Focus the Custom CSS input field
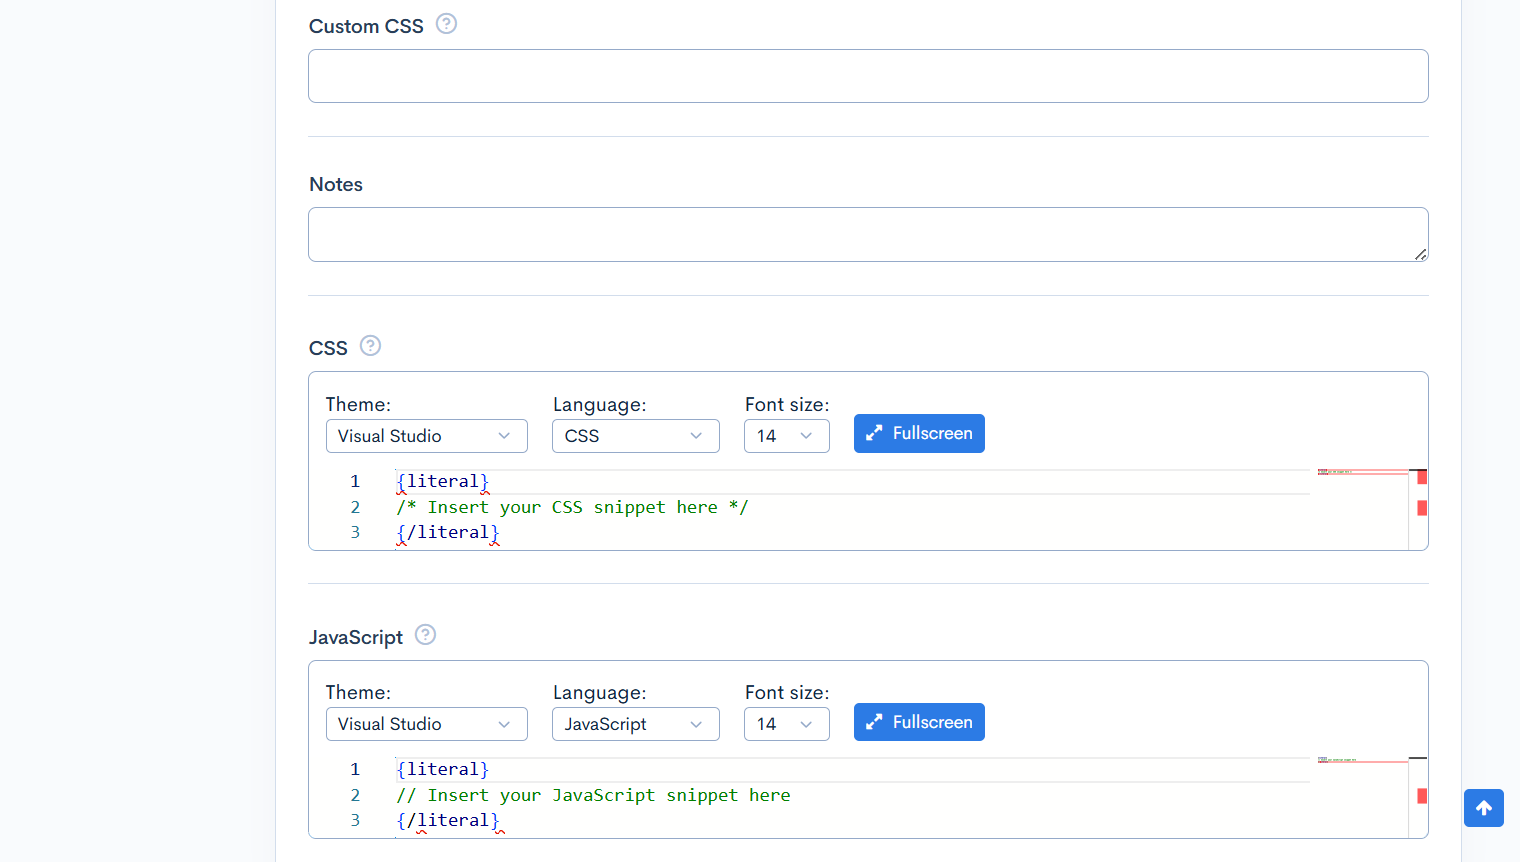The width and height of the screenshot is (1520, 862). (x=867, y=76)
